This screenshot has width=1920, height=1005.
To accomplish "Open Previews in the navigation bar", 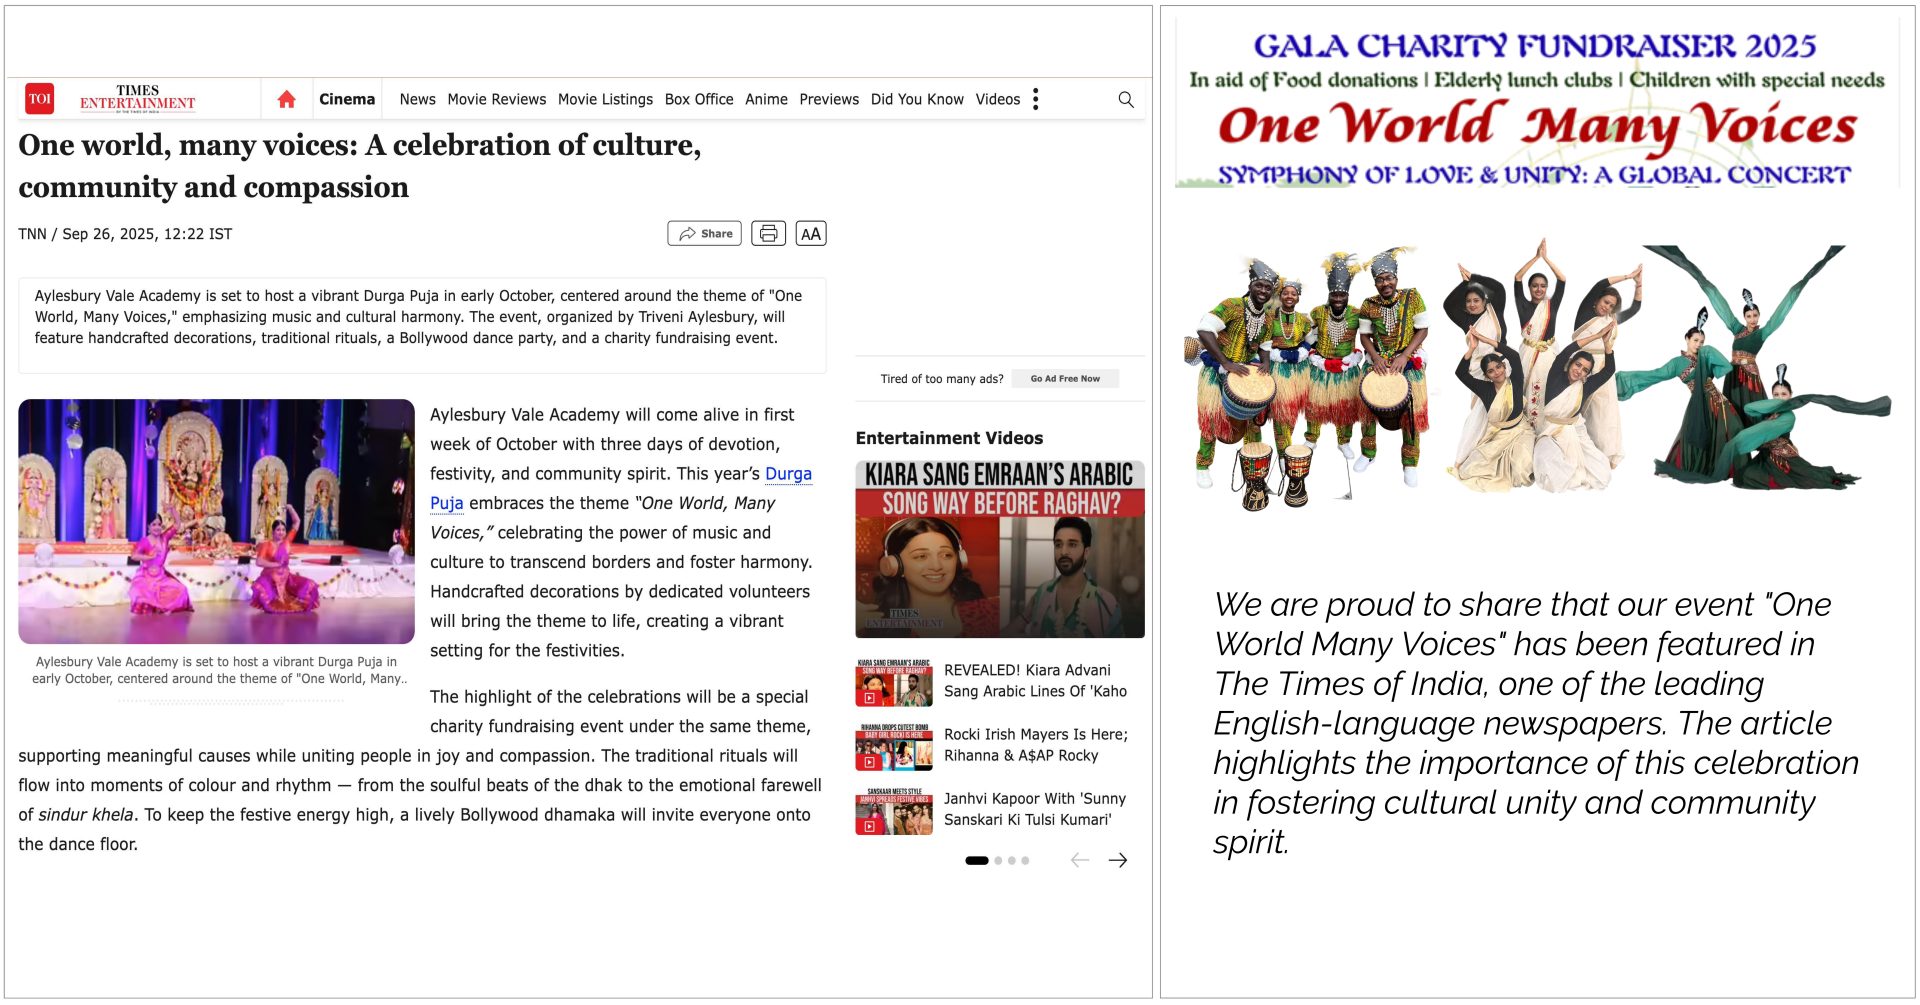I will (x=829, y=99).
